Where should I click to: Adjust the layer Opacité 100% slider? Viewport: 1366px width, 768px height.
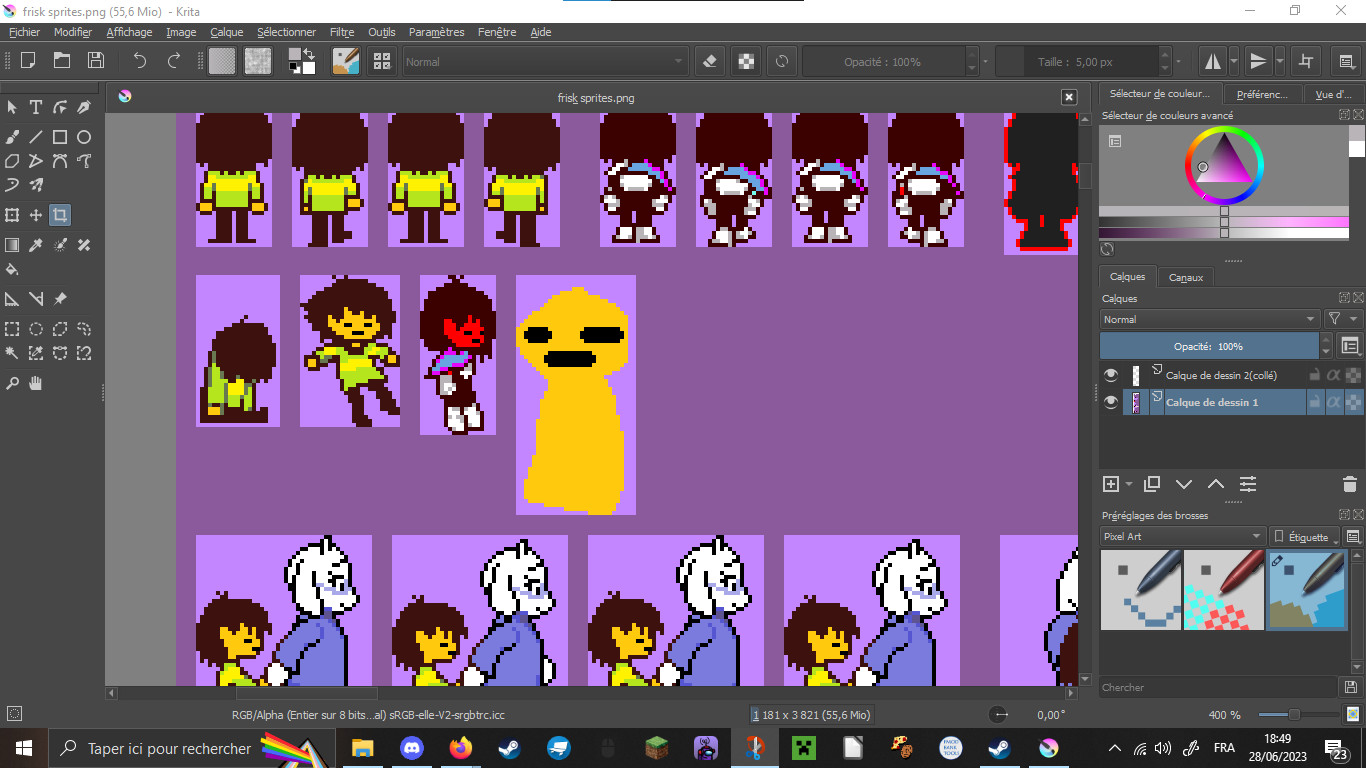pyautogui.click(x=1210, y=346)
